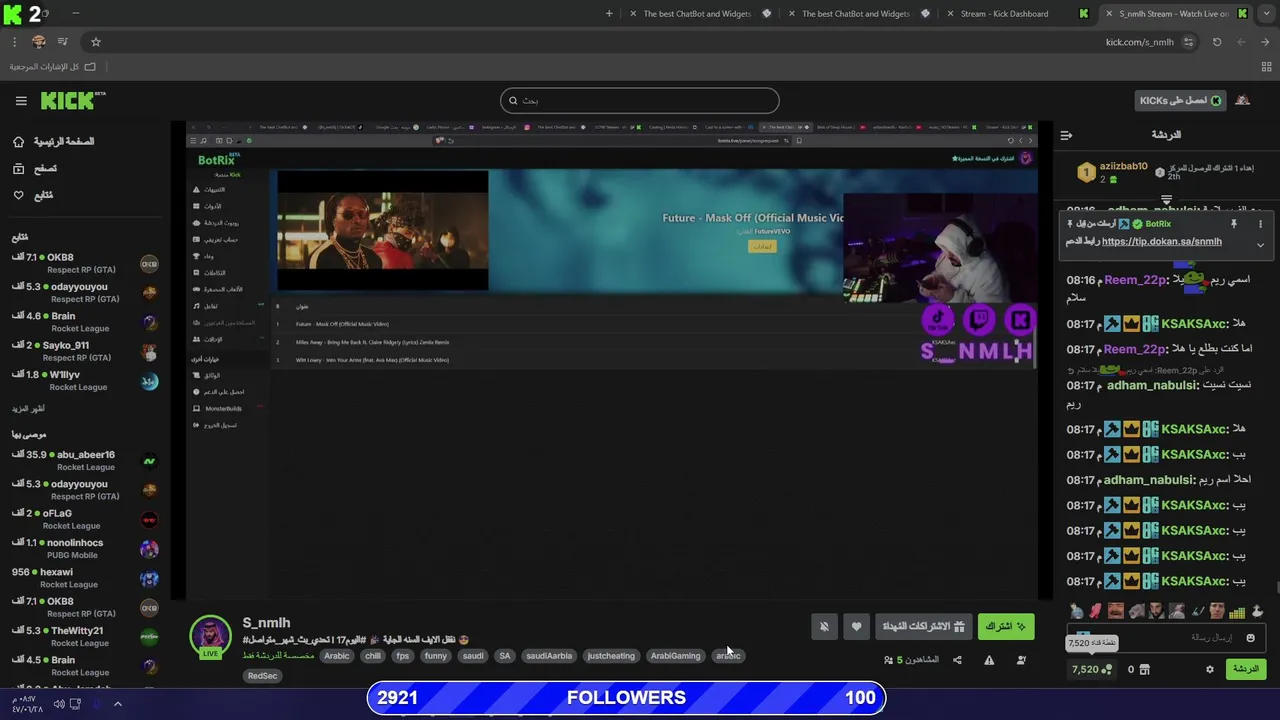Show hidden tray icons chevron in taskbar

[x=117, y=704]
